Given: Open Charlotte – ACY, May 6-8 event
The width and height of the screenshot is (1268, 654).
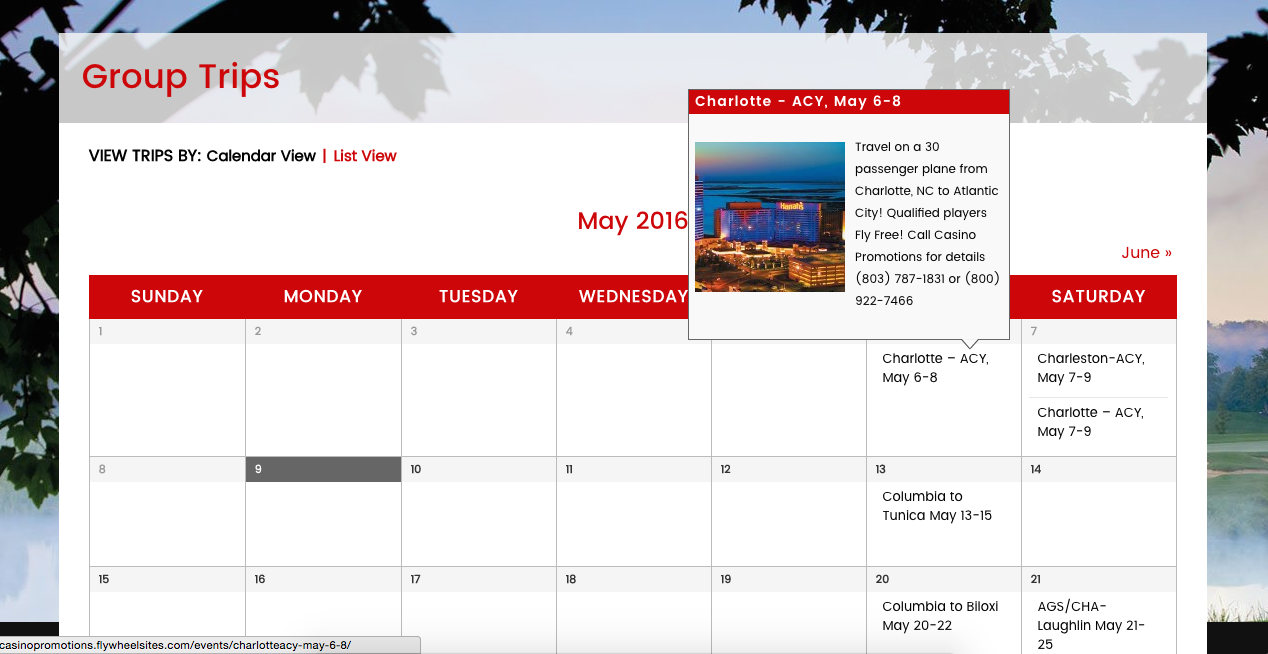Looking at the screenshot, I should tap(935, 368).
